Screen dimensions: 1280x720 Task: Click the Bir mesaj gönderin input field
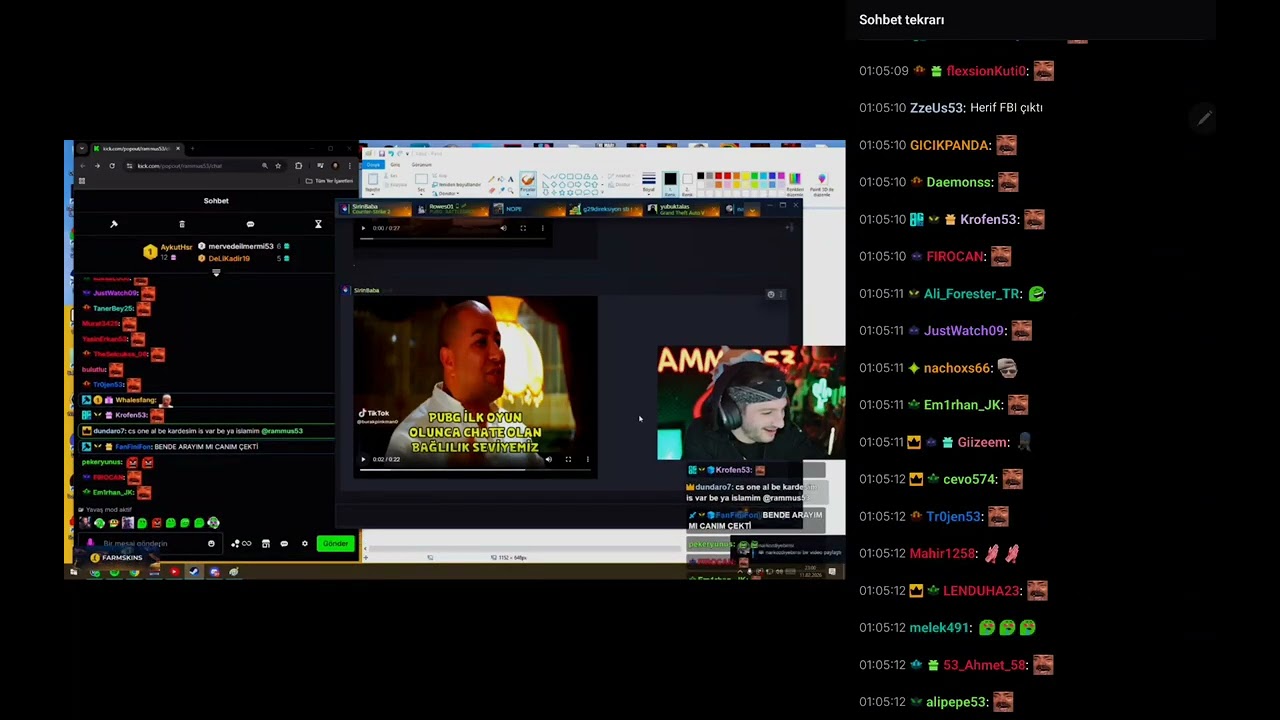tap(150, 543)
